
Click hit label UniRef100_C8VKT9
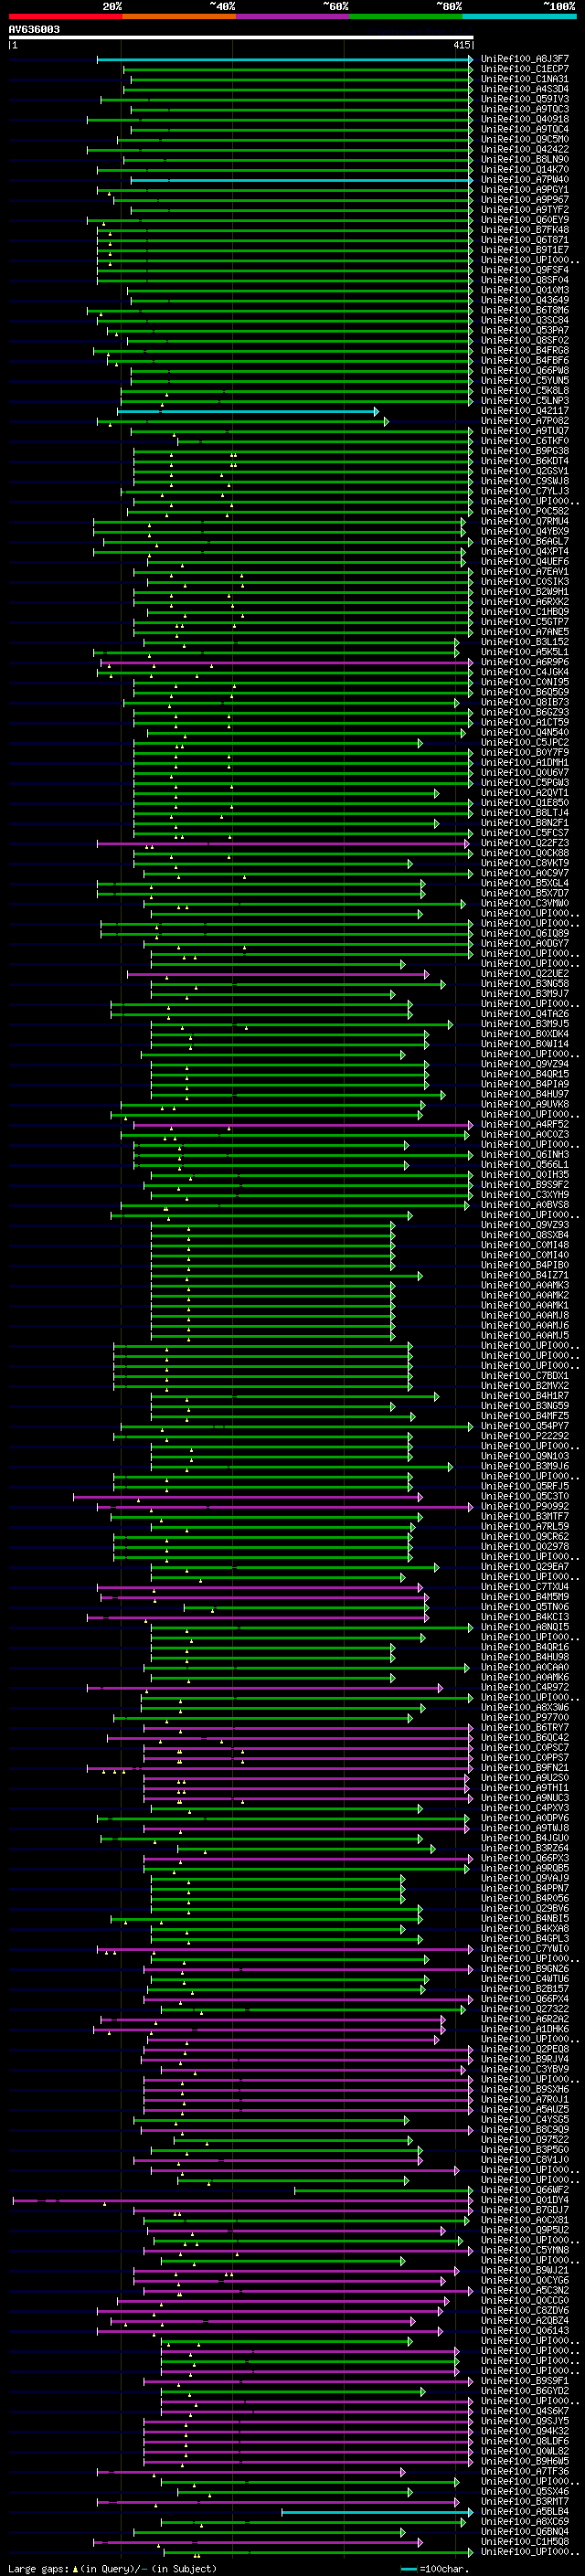[x=525, y=863]
